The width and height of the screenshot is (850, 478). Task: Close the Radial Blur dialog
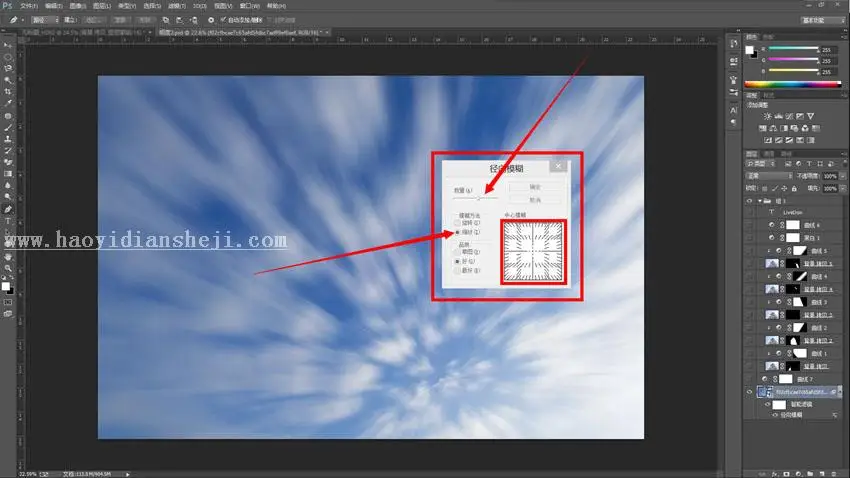(x=558, y=166)
